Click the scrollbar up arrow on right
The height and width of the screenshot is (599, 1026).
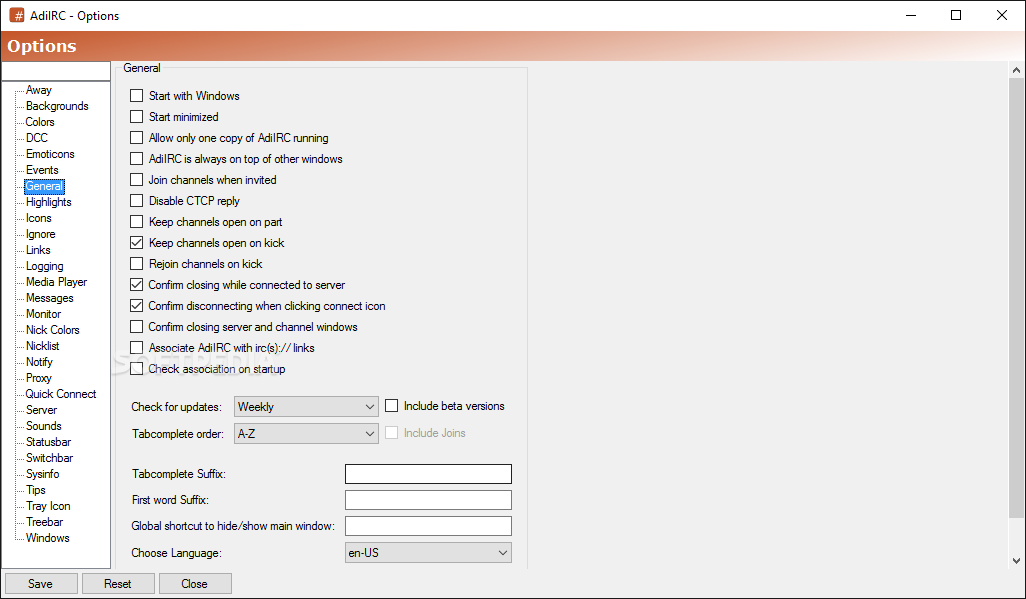click(1016, 69)
